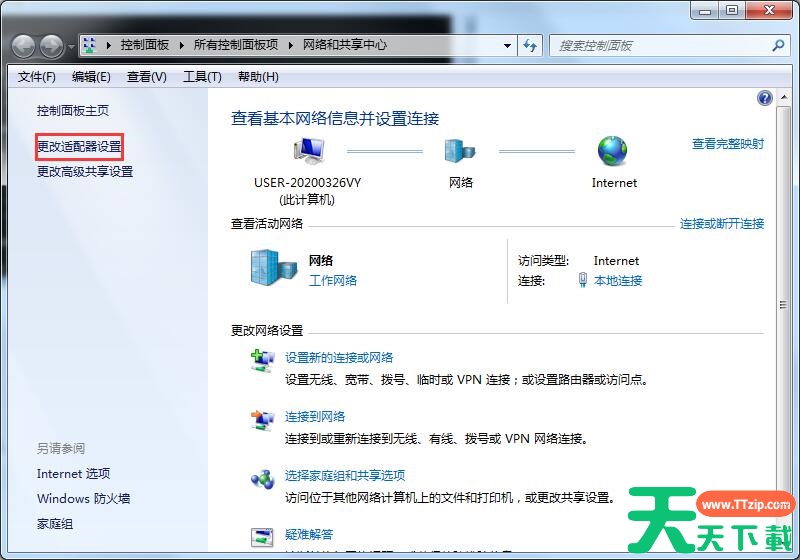The height and width of the screenshot is (560, 800).
Task: Select 所有控制面板项 in the address breadcrumb
Action: (236, 45)
